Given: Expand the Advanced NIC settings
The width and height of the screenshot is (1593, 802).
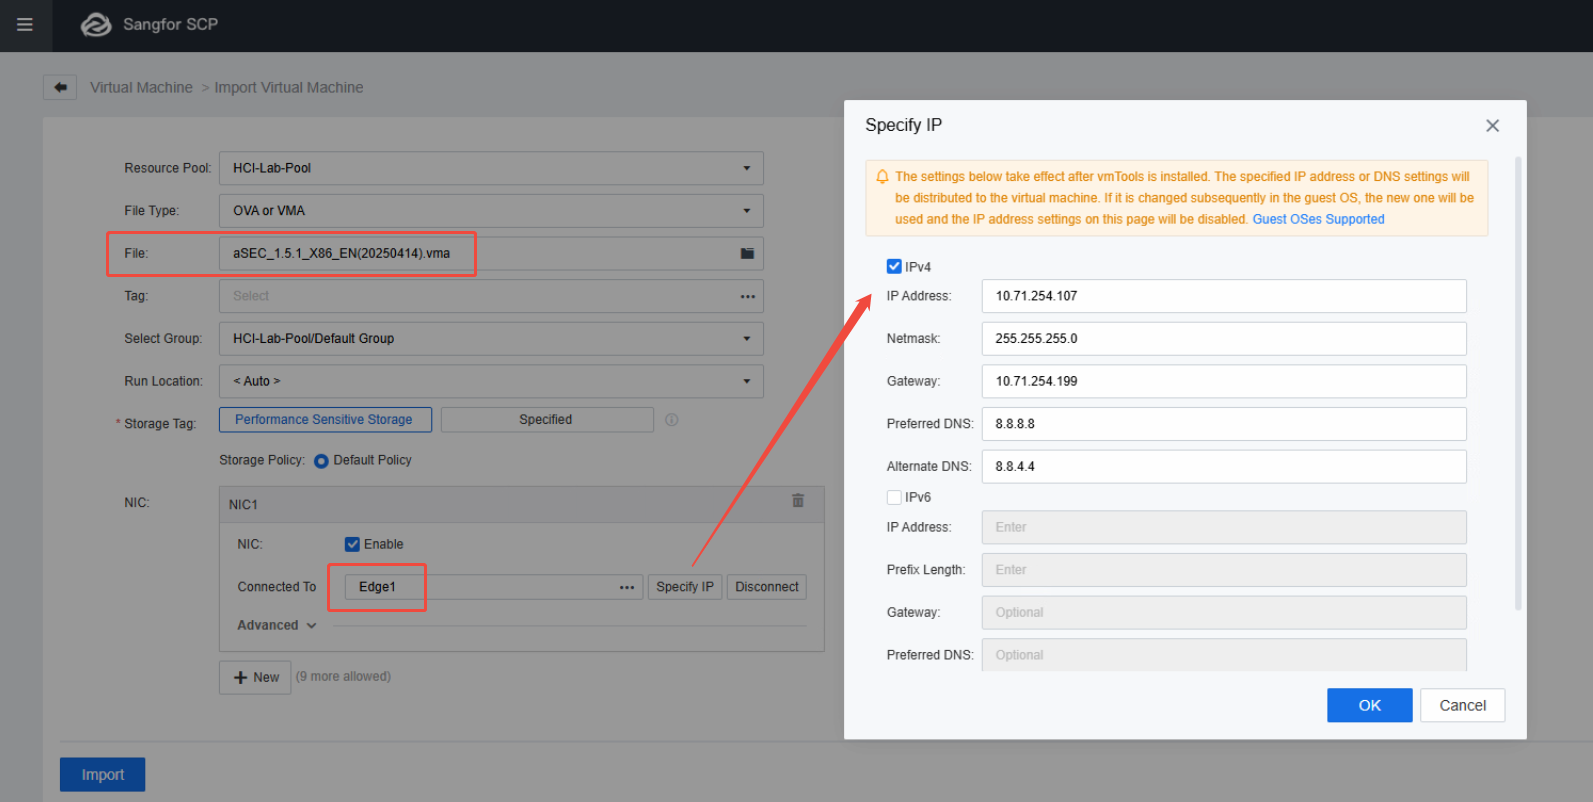Looking at the screenshot, I should tap(277, 625).
